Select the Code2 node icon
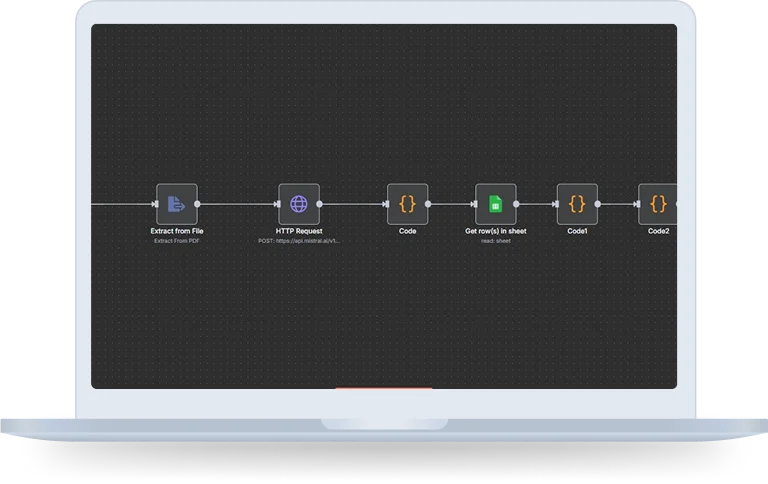 click(658, 204)
